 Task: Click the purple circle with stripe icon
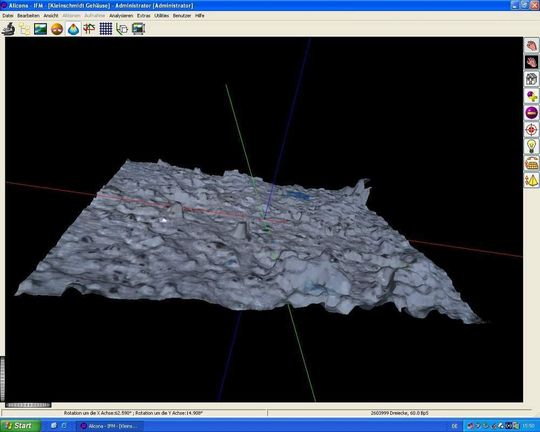click(531, 112)
